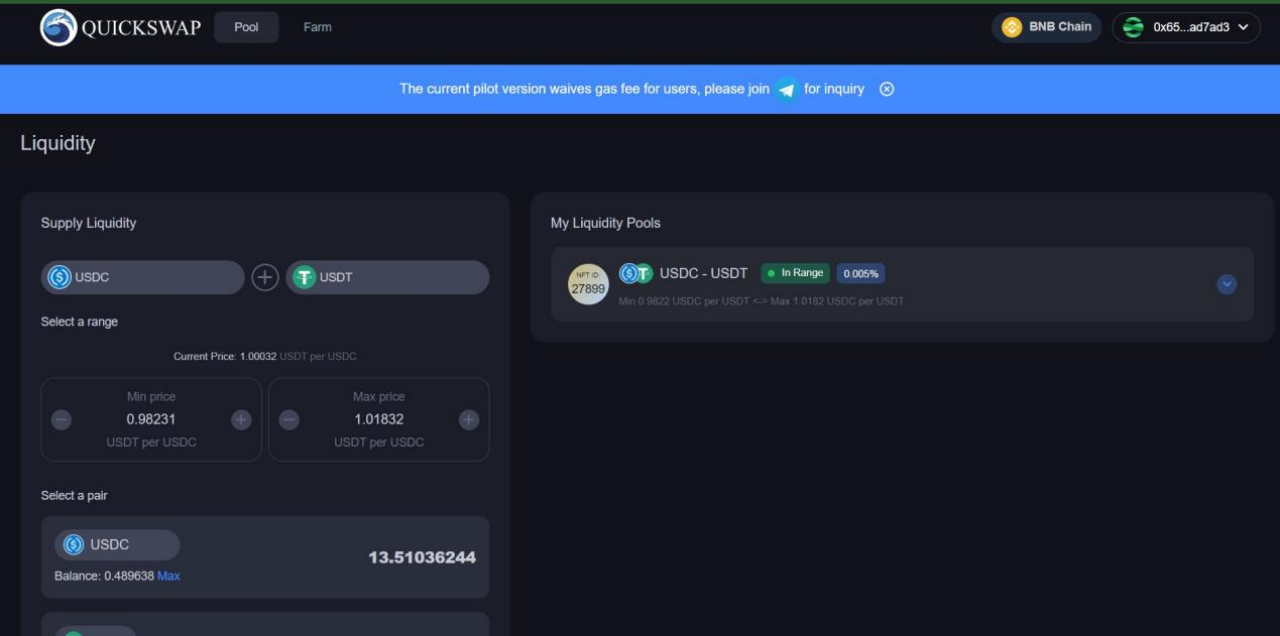
Task: Click the 0.005% fee badge
Action: point(861,273)
